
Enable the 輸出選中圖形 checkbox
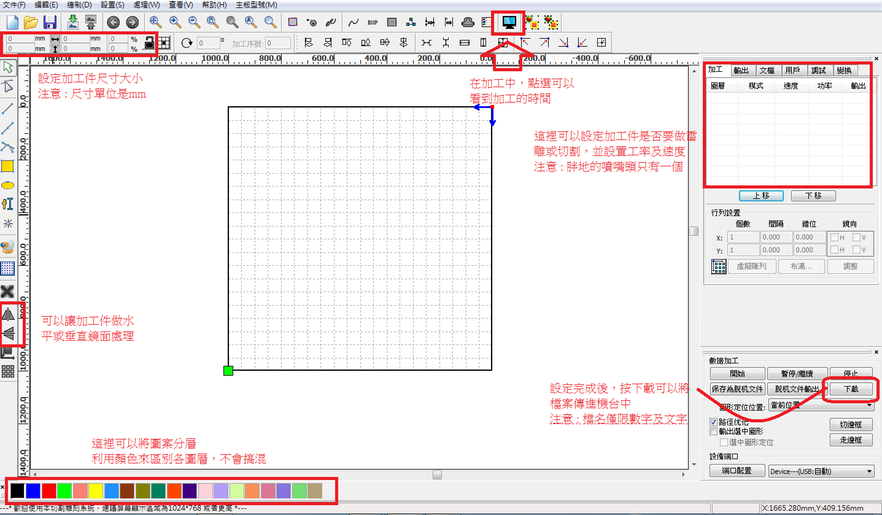(x=714, y=431)
